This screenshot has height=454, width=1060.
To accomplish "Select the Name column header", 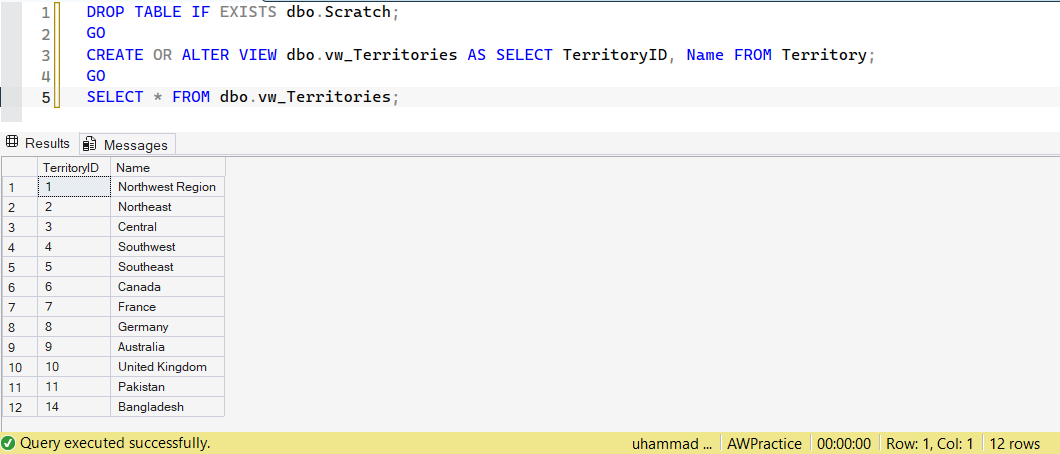I will (x=168, y=168).
